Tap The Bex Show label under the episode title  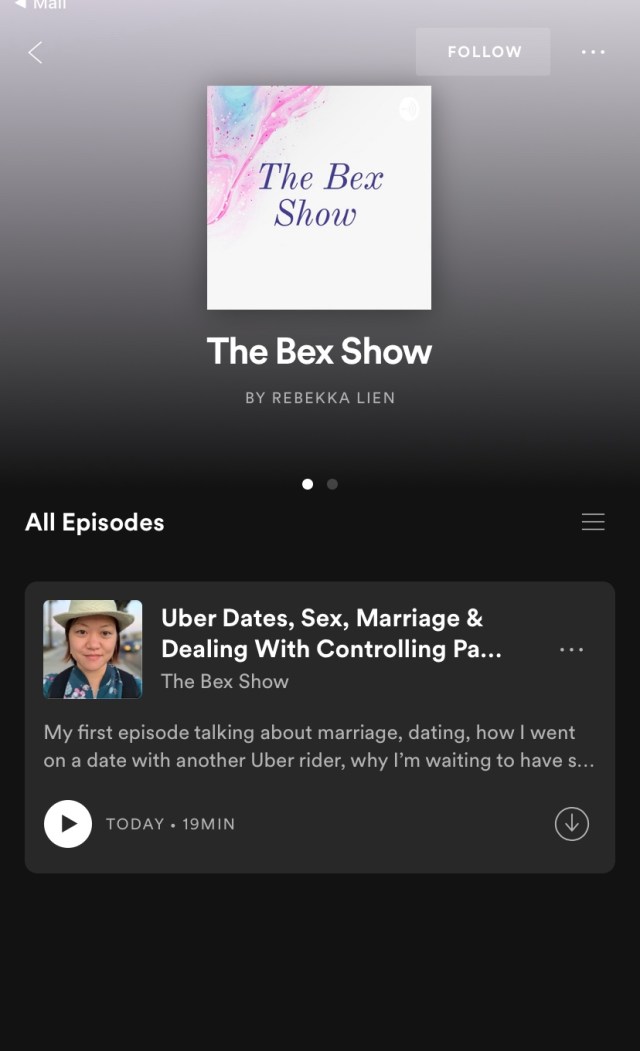click(x=225, y=682)
